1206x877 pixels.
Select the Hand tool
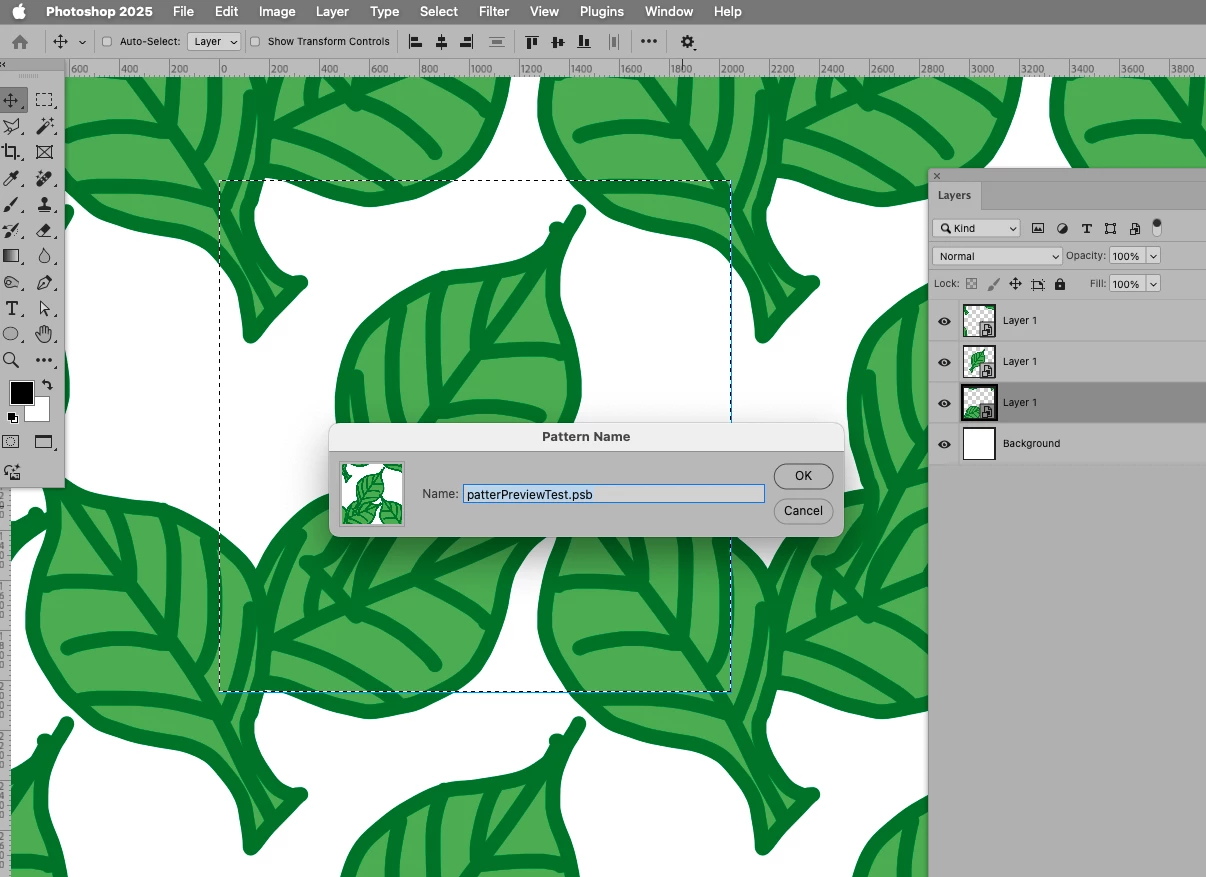[x=44, y=334]
